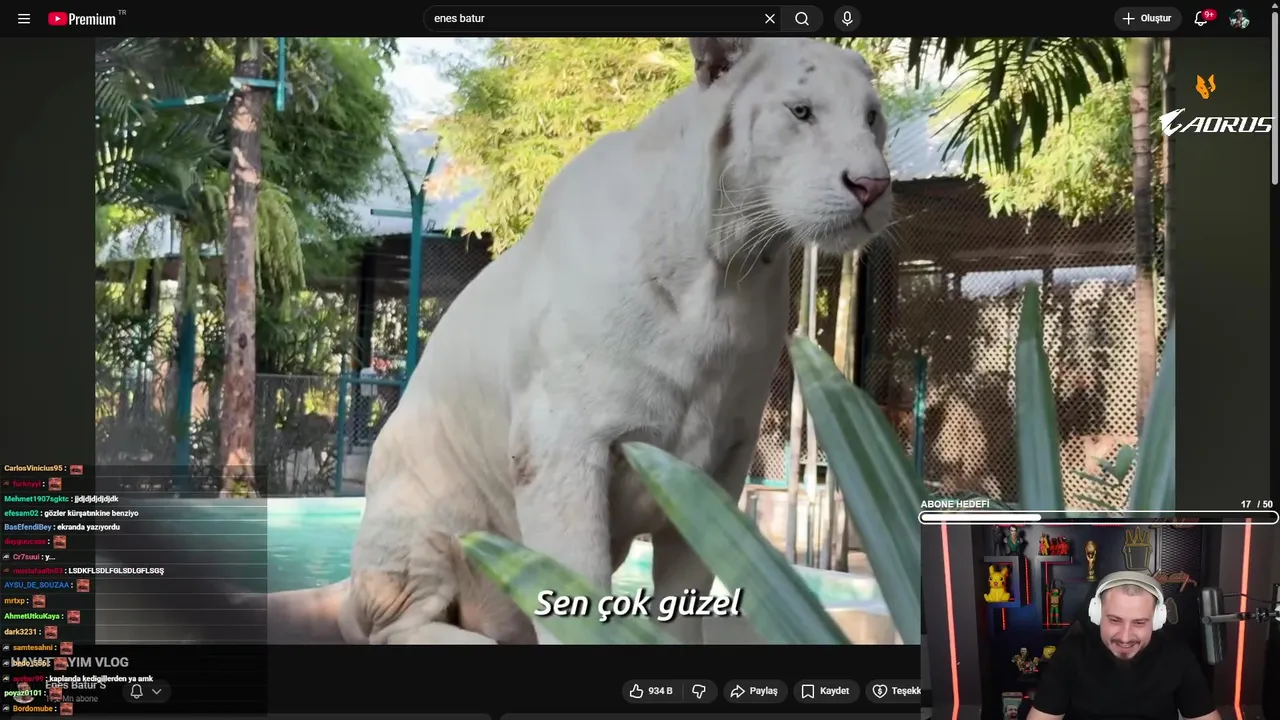Click chat user Cr7suui
Screen dimensions: 1280x720
(x=25, y=556)
